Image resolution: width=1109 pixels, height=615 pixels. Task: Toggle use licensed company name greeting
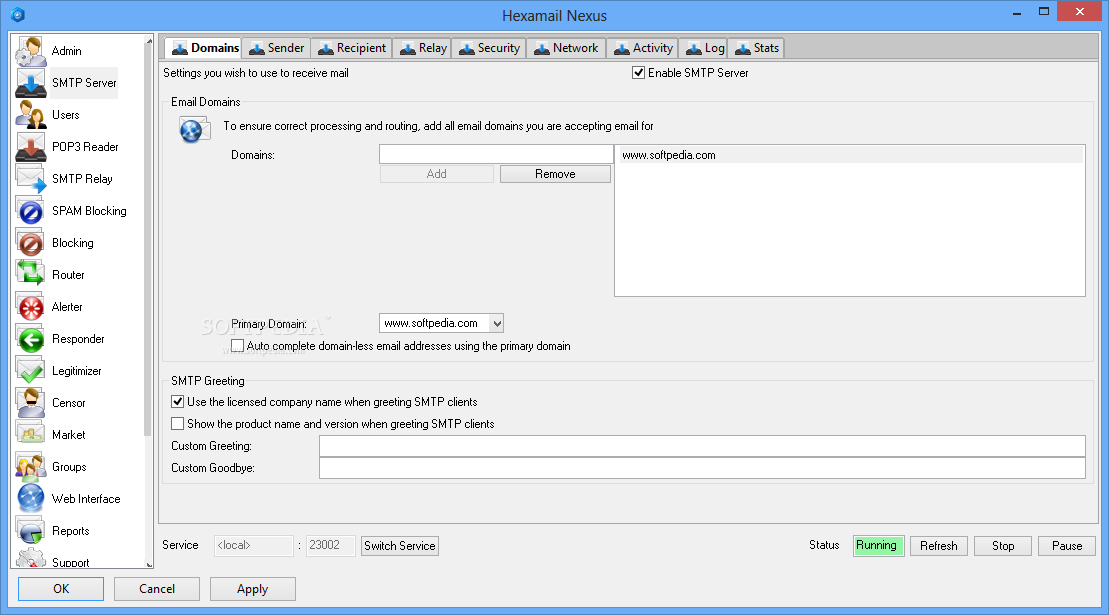pos(178,402)
